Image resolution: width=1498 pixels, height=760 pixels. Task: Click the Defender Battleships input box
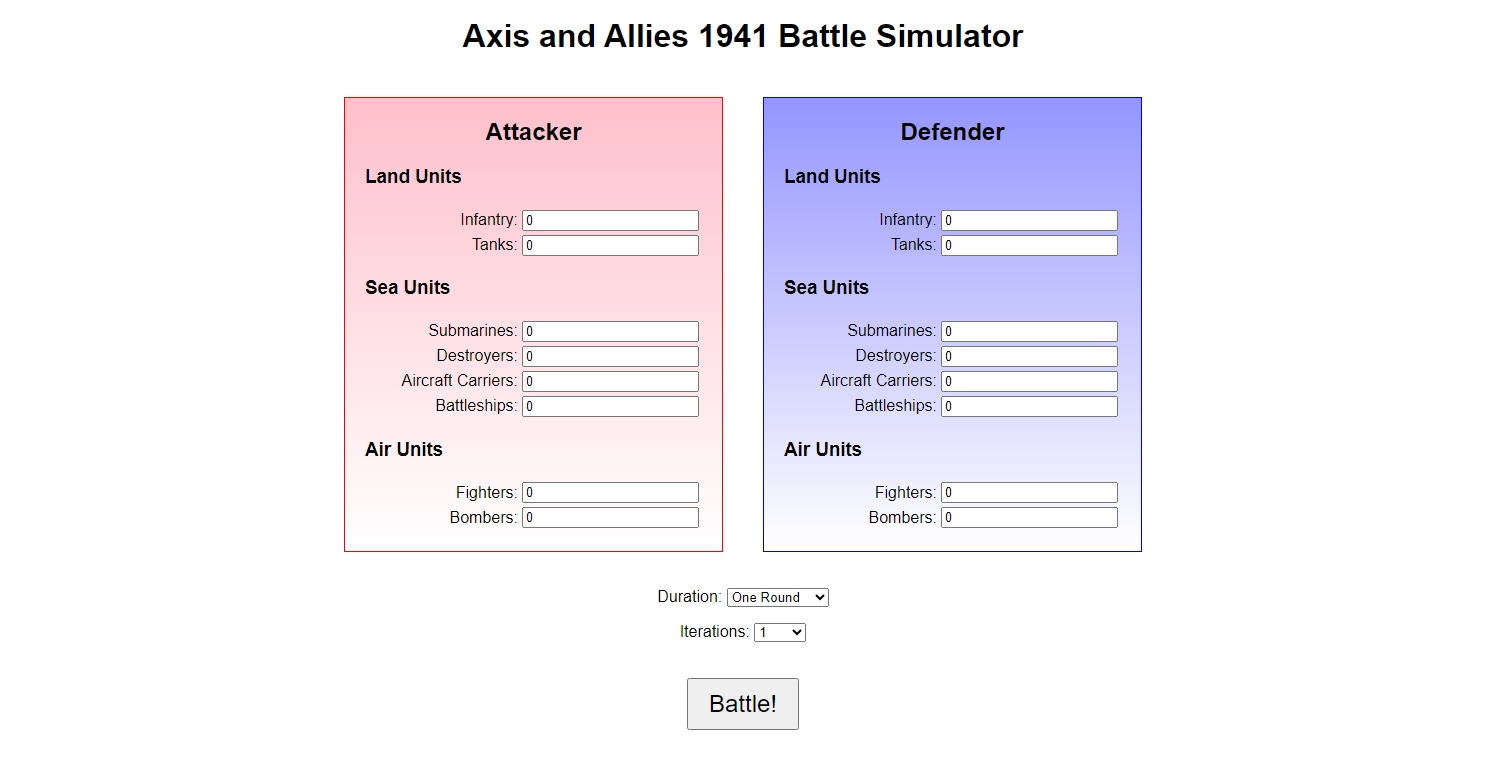click(x=1028, y=406)
